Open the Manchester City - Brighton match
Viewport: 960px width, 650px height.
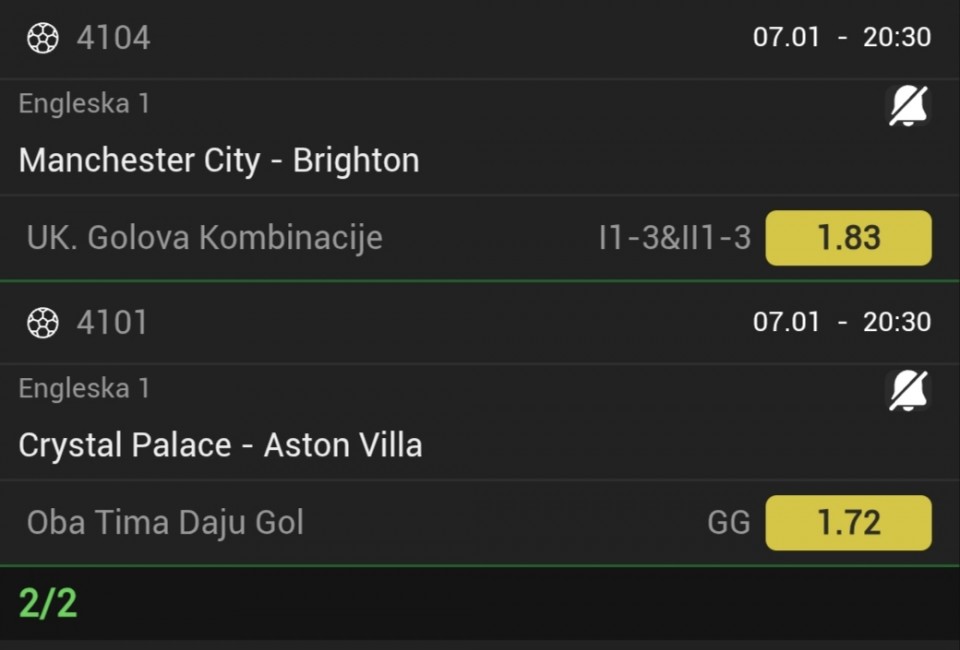[219, 160]
